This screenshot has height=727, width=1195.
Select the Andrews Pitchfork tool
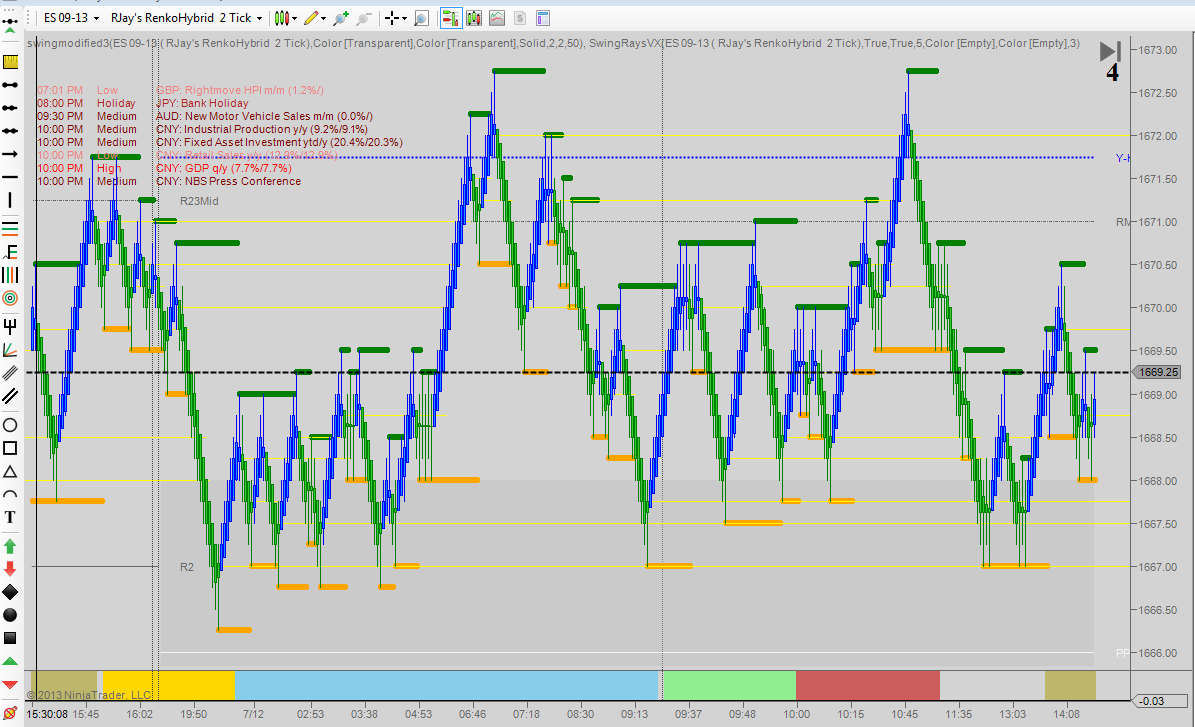click(x=10, y=327)
